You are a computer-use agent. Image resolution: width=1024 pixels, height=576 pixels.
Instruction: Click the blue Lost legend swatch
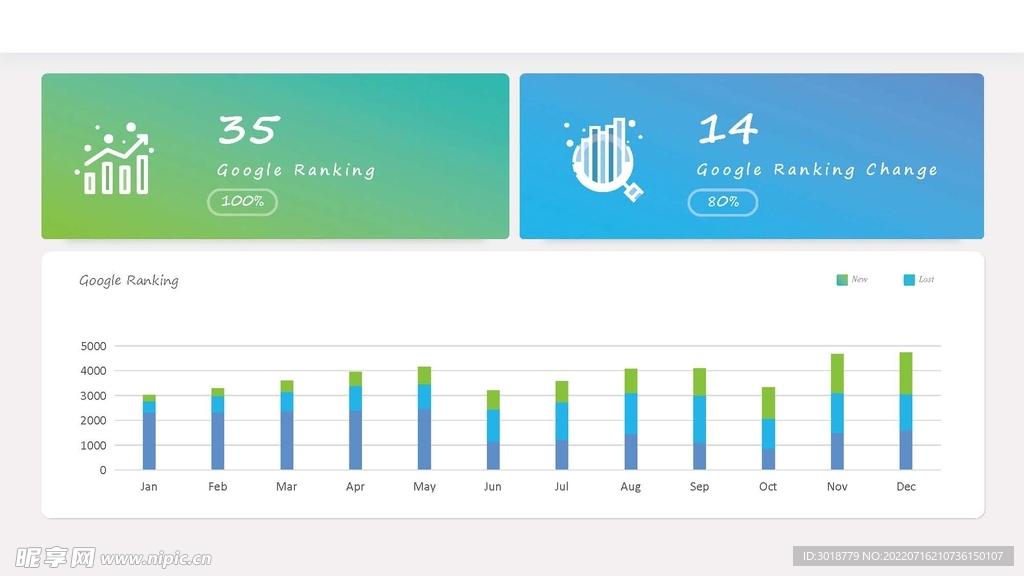coord(909,280)
